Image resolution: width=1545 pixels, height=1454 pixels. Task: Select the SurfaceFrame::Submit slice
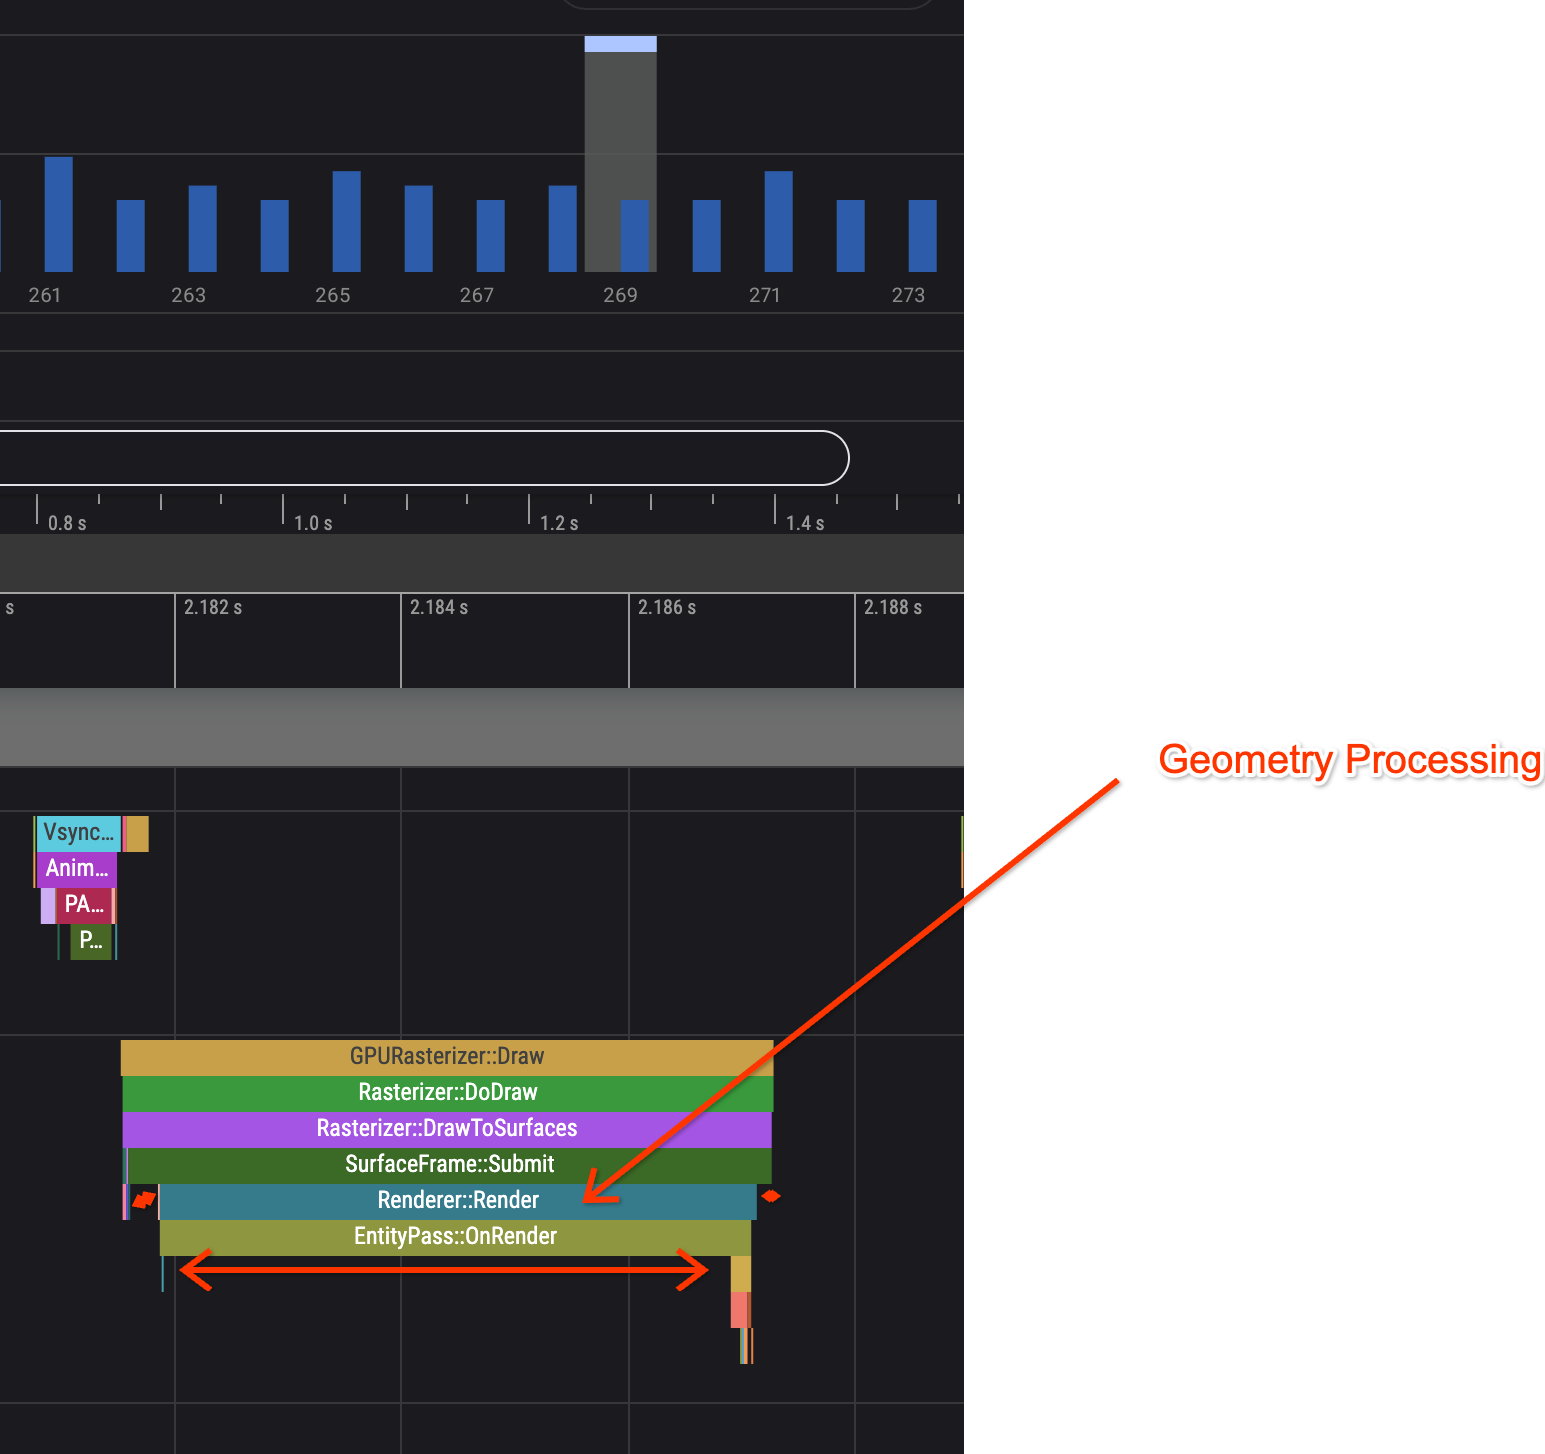pyautogui.click(x=448, y=1164)
